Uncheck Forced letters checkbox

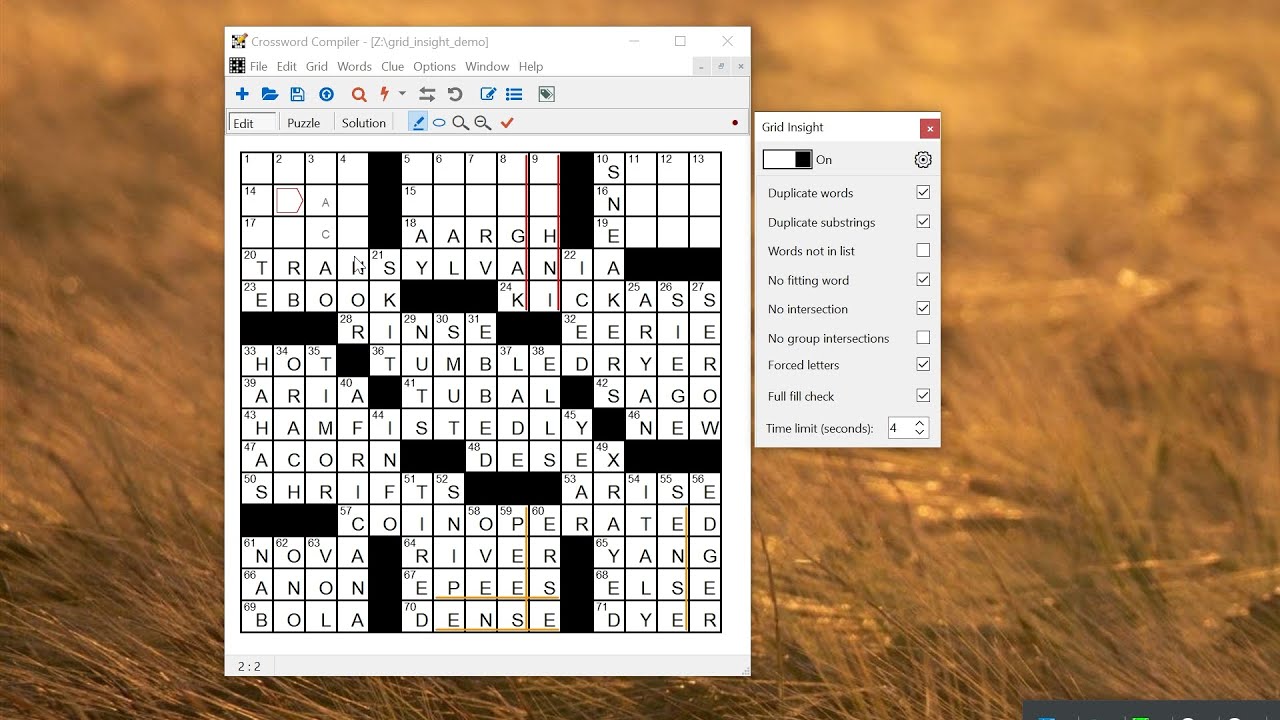click(x=923, y=364)
